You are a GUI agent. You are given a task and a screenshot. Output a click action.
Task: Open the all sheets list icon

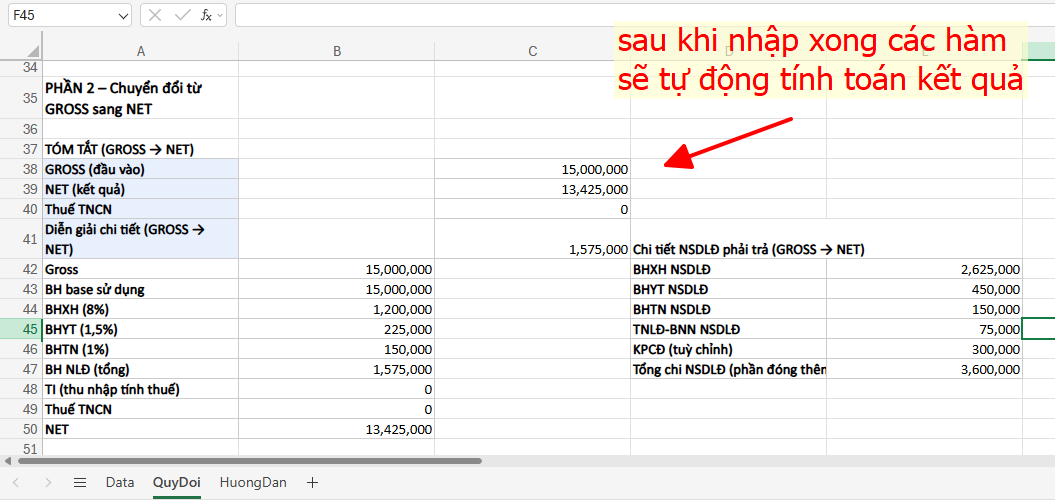coord(80,483)
